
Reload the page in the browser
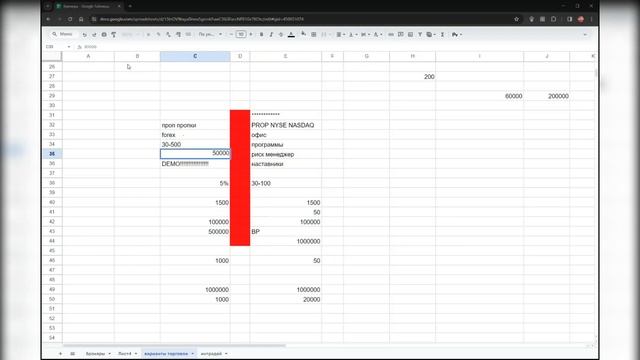pyautogui.click(x=70, y=19)
